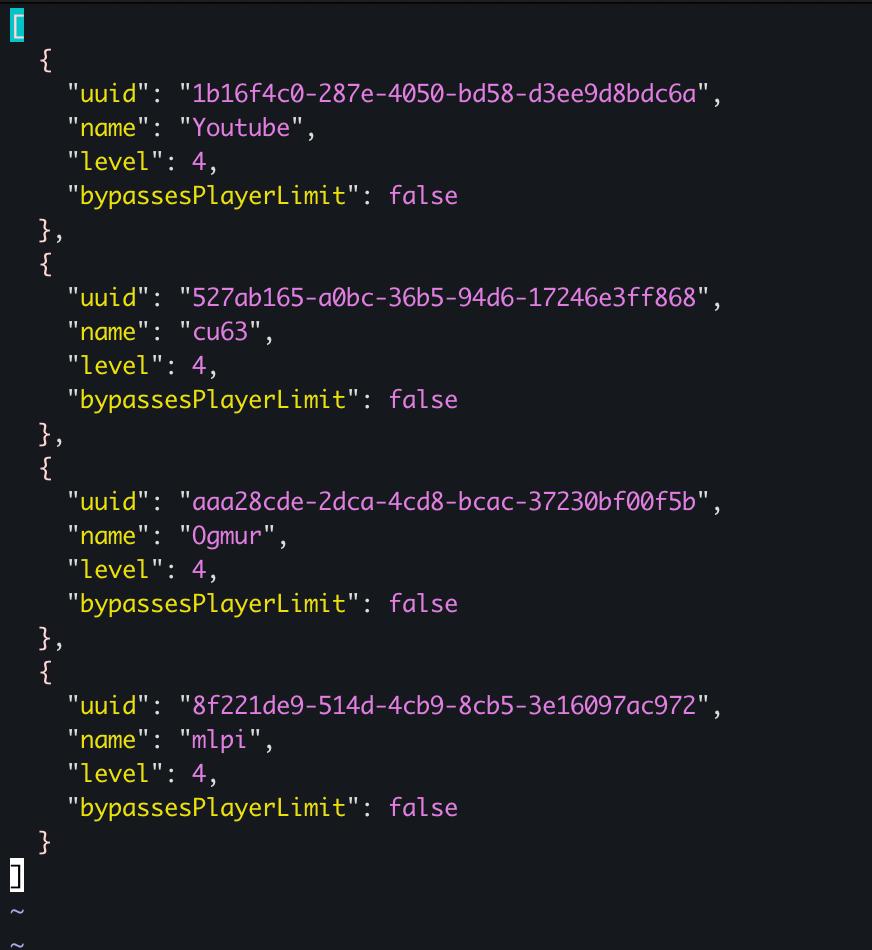Image resolution: width=872 pixels, height=950 pixels.
Task: Place cursor on the "mlpi" name value
Action: click(219, 740)
